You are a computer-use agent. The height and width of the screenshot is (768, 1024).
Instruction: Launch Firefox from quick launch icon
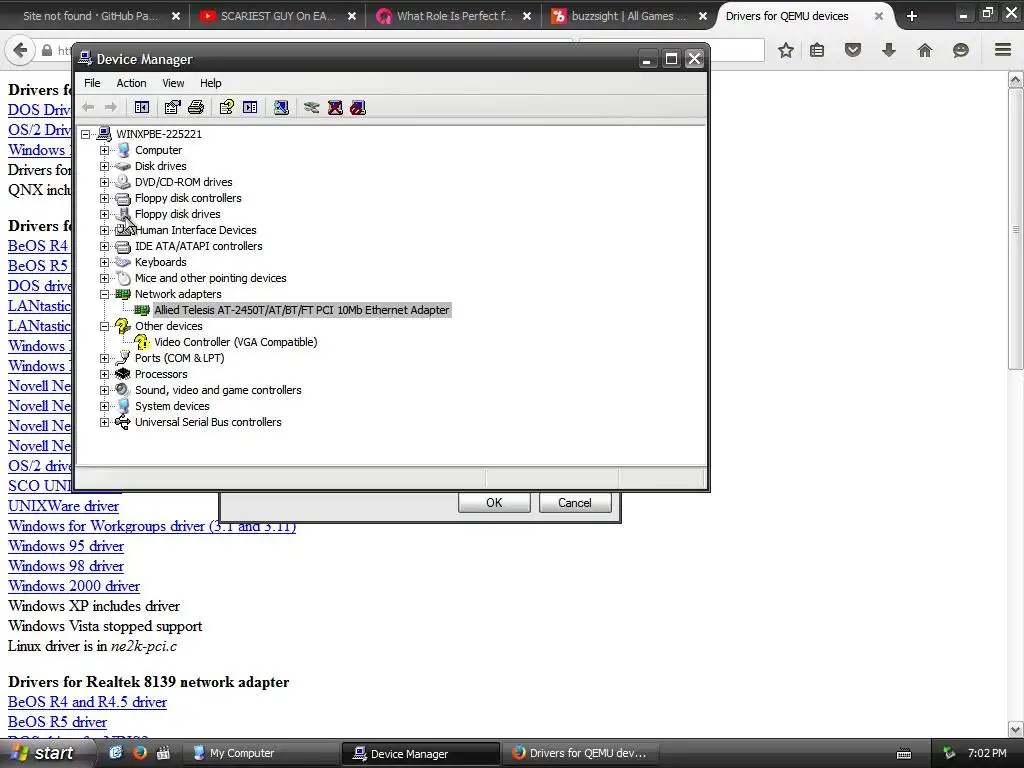pos(140,753)
